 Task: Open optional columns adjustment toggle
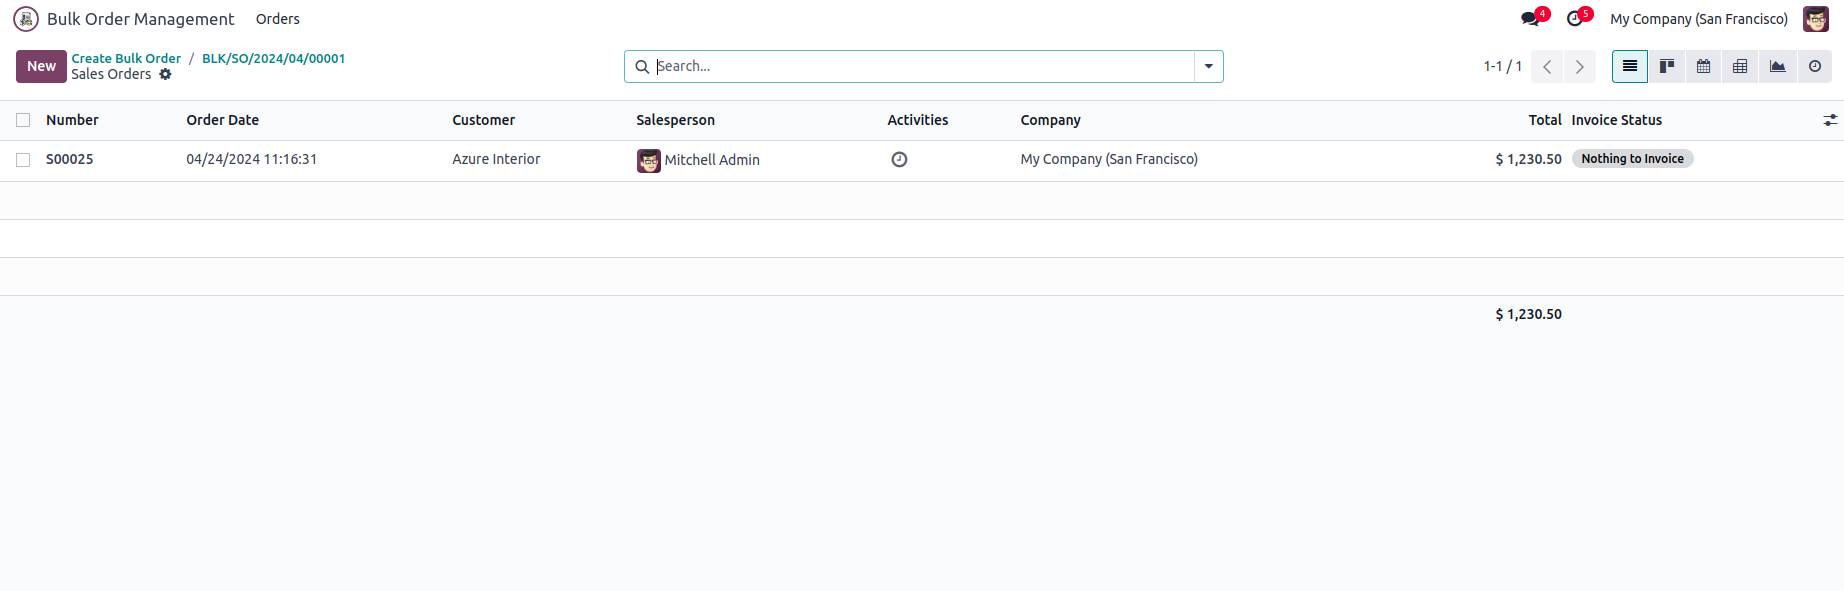point(1830,120)
